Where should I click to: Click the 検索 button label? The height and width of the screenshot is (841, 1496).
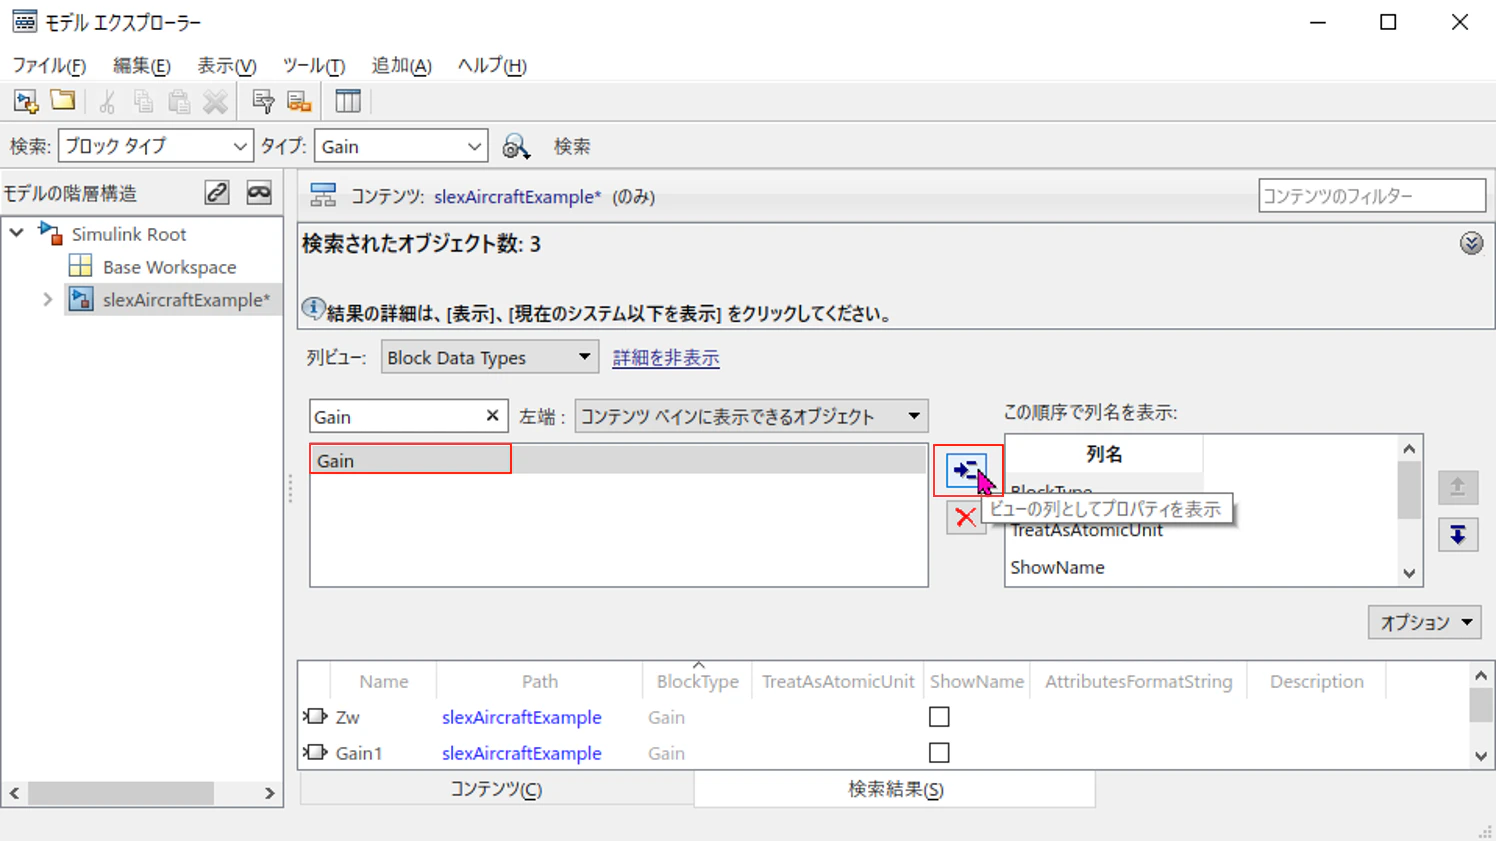click(x=572, y=147)
